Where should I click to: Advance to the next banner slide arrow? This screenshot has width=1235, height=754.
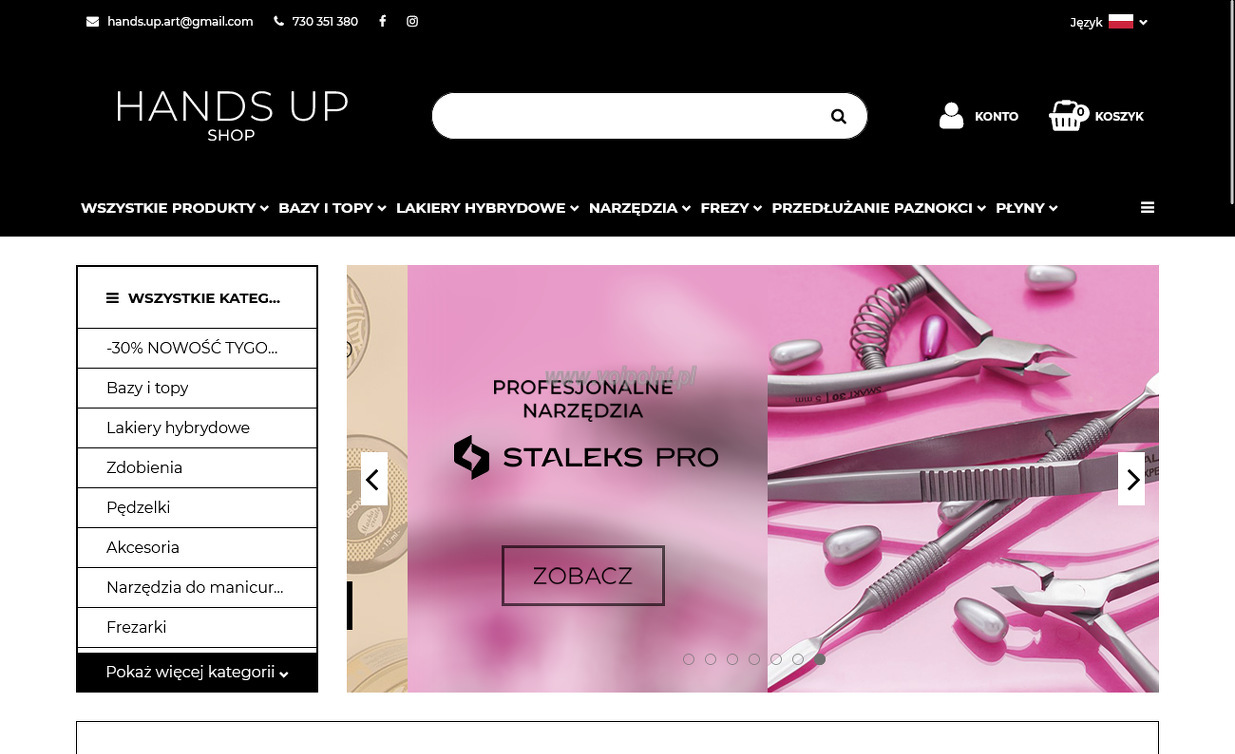pyautogui.click(x=1132, y=479)
